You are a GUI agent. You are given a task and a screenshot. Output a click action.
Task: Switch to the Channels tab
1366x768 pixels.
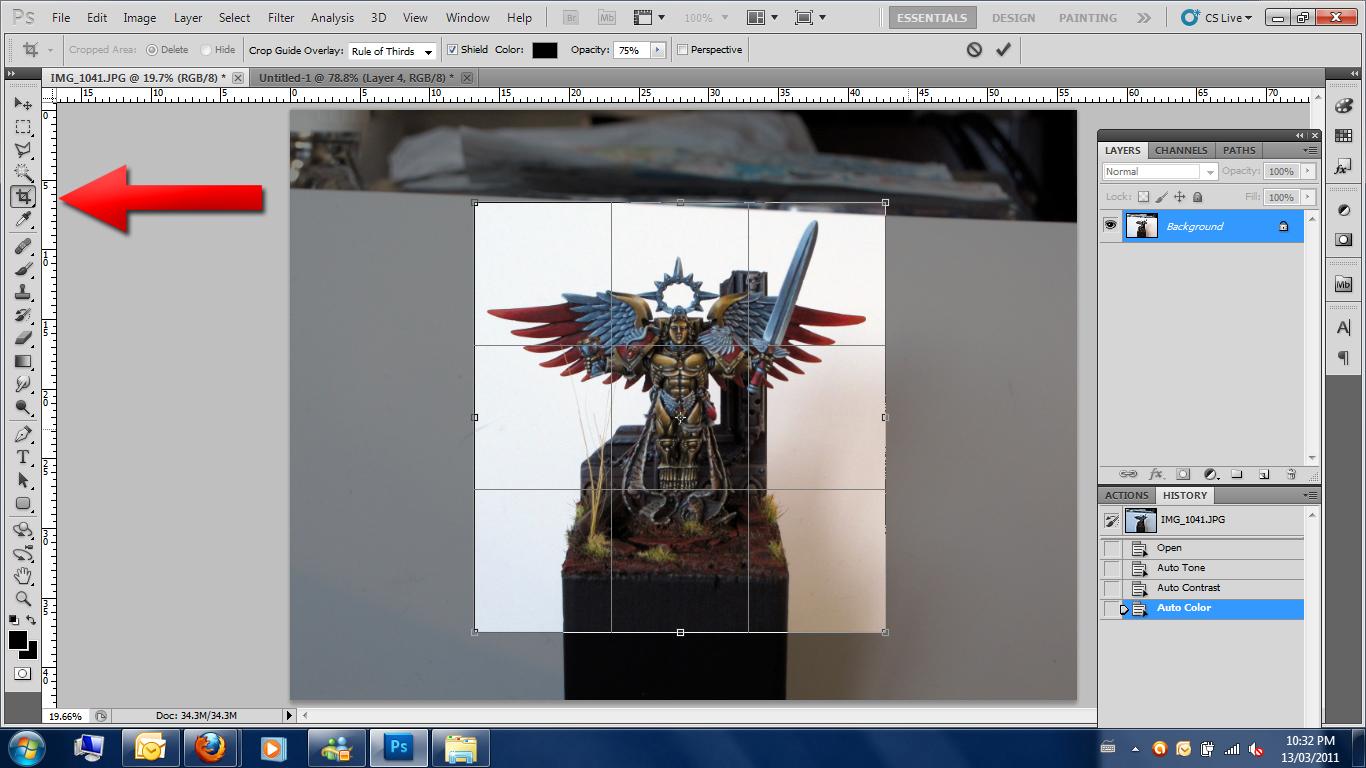(x=1181, y=150)
